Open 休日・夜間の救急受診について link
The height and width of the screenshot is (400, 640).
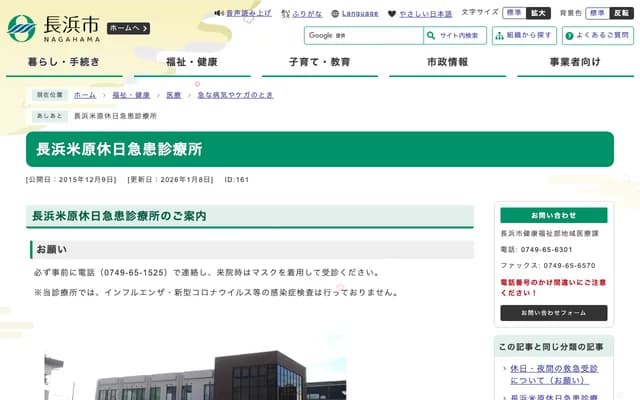554,375
